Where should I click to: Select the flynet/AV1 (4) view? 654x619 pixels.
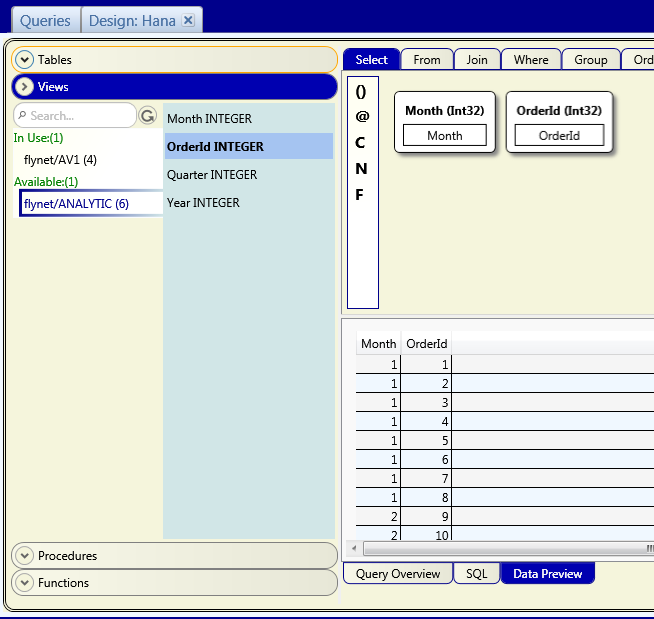coord(60,160)
